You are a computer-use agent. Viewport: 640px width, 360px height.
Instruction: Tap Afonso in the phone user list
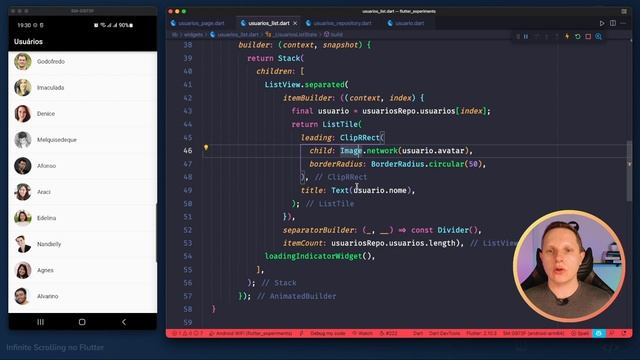click(x=83, y=166)
